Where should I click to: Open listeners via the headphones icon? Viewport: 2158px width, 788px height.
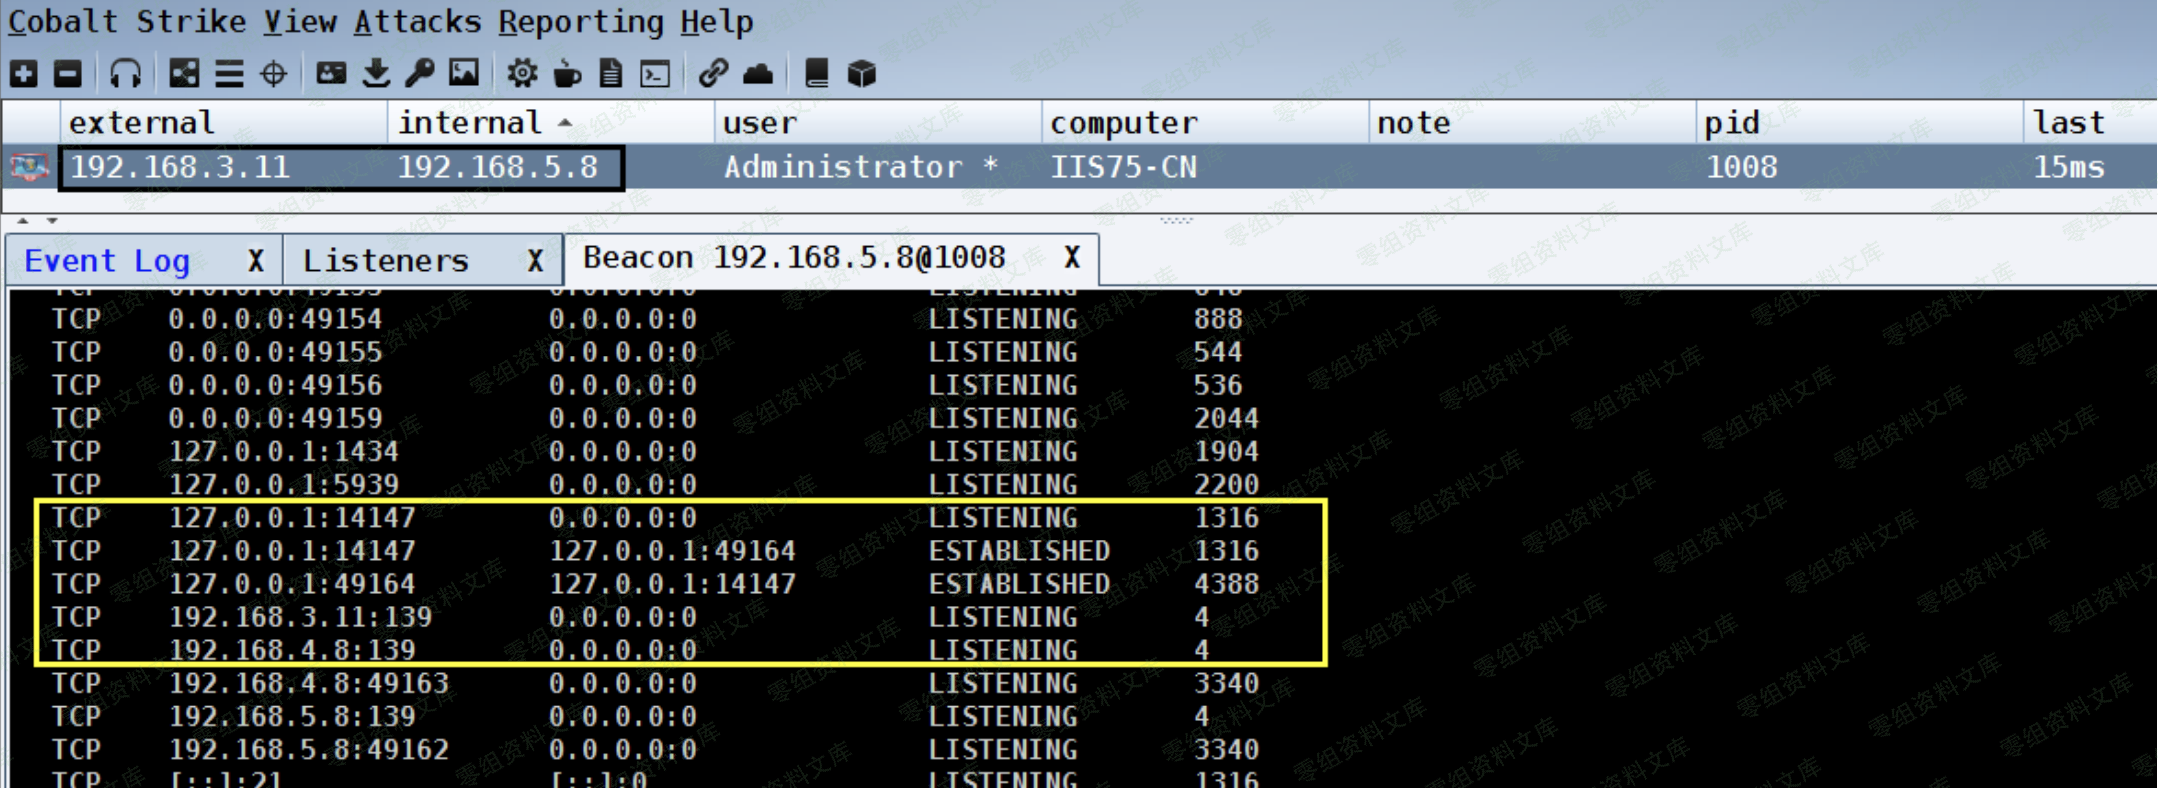pos(125,73)
